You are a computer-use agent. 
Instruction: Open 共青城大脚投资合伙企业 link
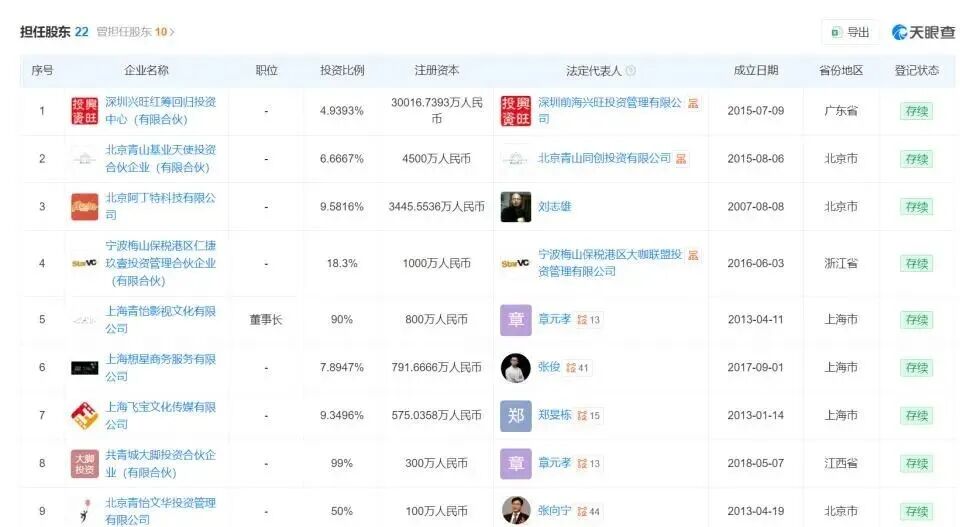click(x=160, y=463)
